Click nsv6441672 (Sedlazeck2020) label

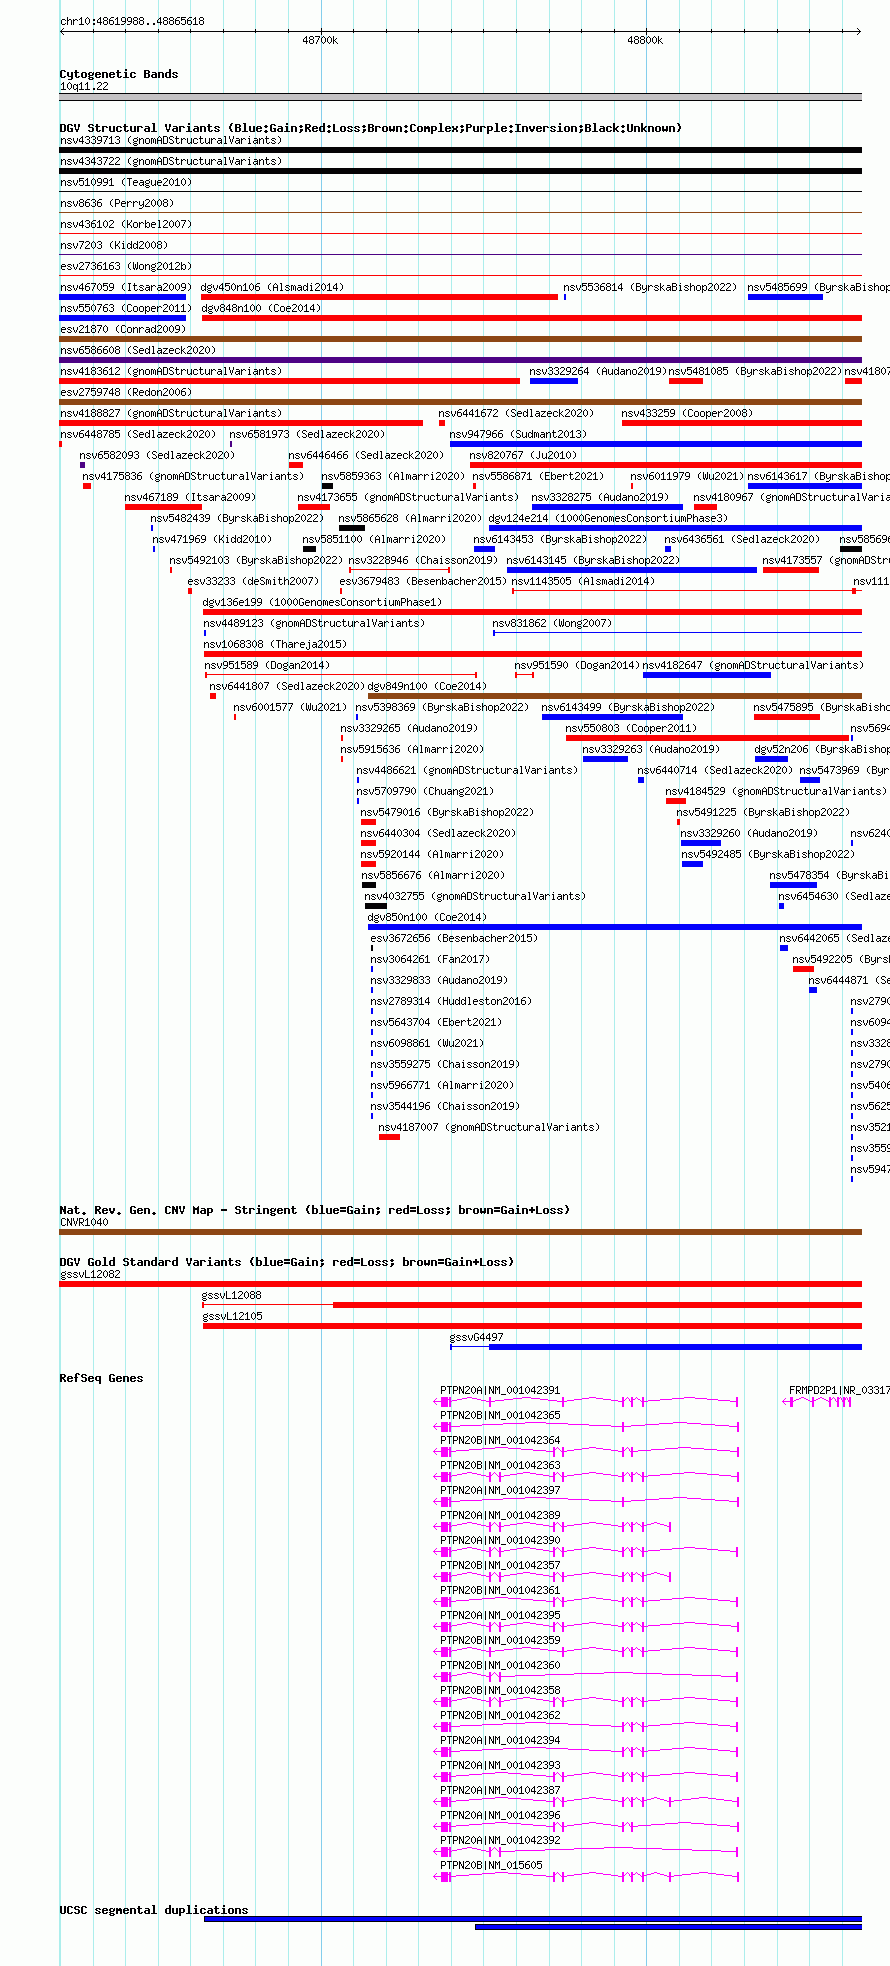coord(516,413)
